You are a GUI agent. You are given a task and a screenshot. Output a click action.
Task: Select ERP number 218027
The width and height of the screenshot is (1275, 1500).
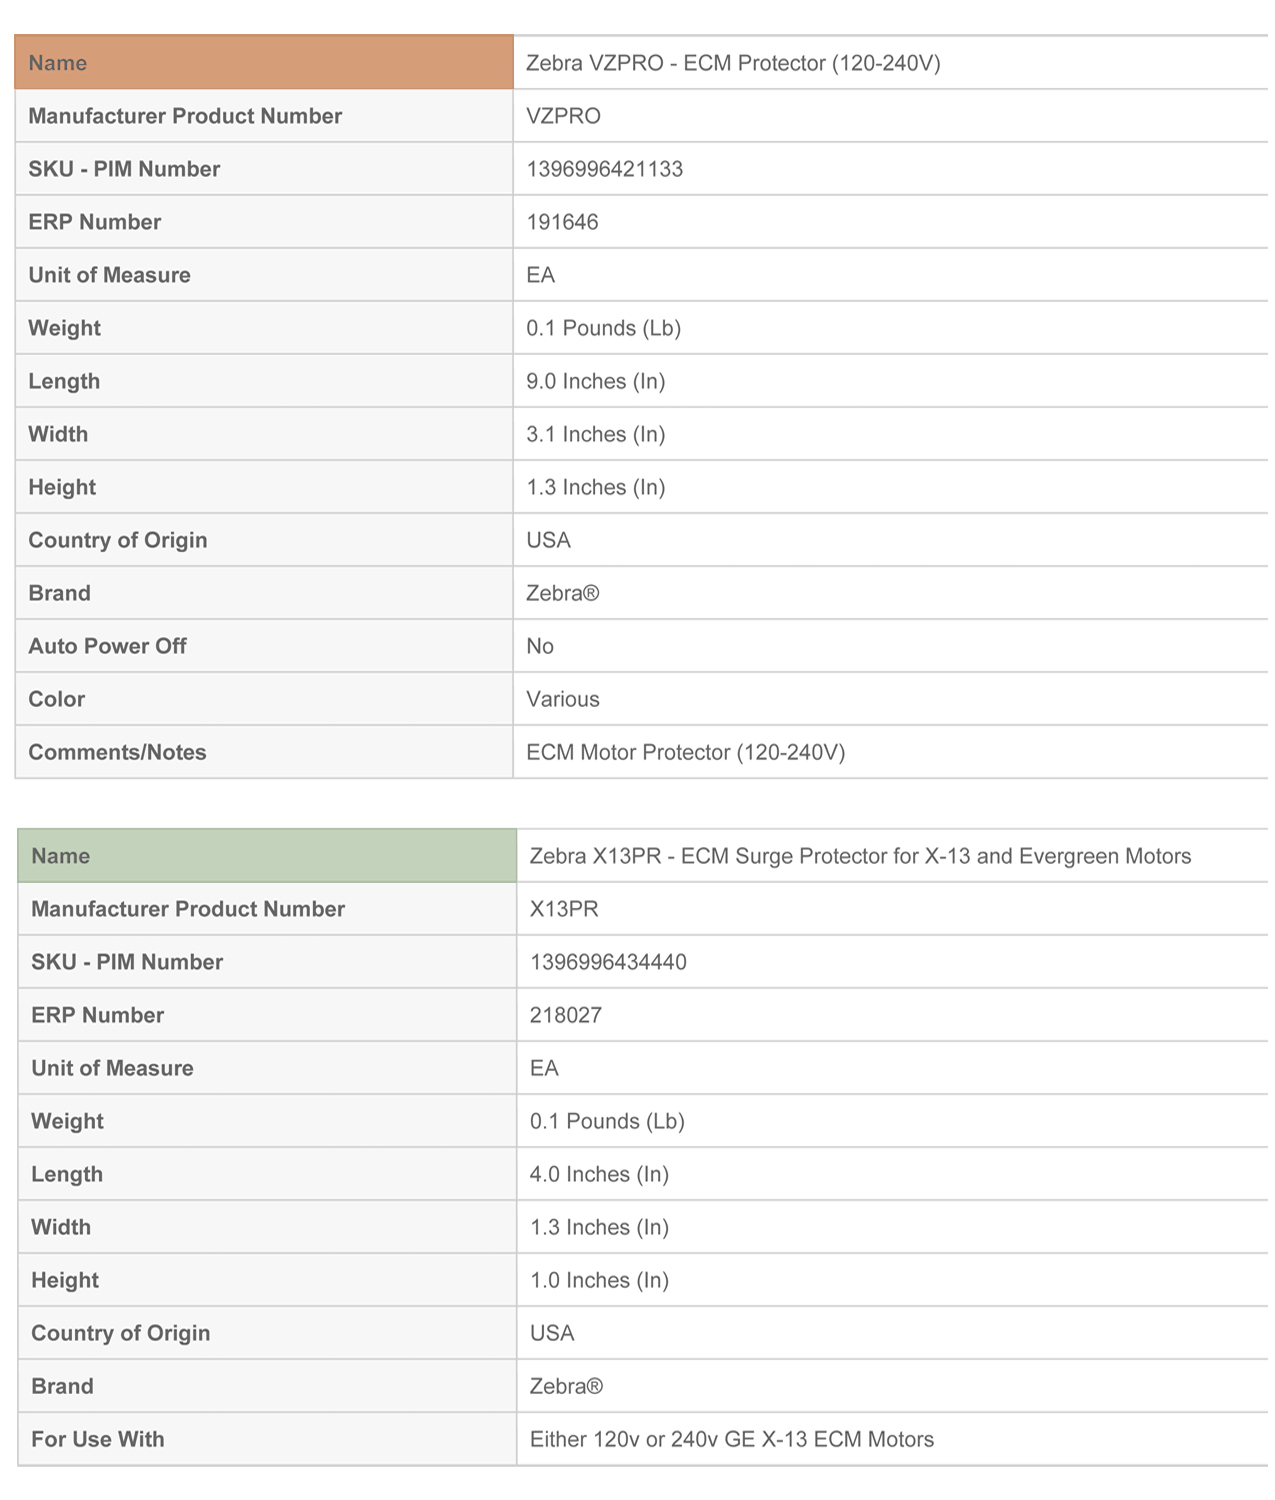pos(566,1015)
